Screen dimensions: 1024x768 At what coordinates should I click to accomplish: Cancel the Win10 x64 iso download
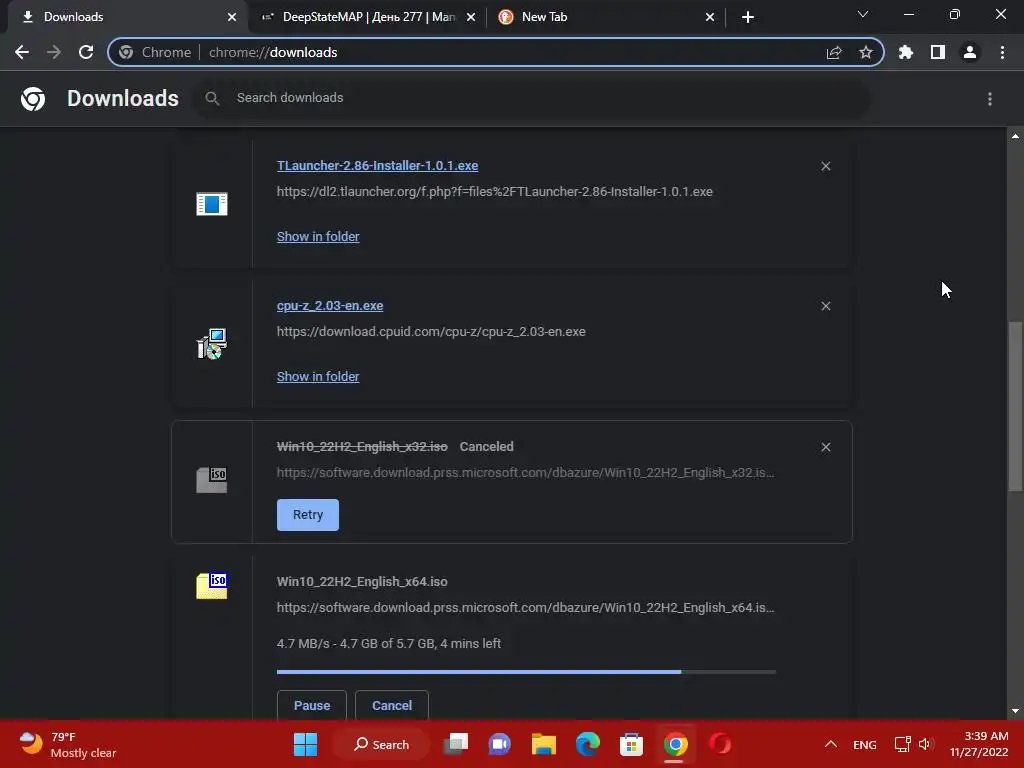click(x=392, y=705)
